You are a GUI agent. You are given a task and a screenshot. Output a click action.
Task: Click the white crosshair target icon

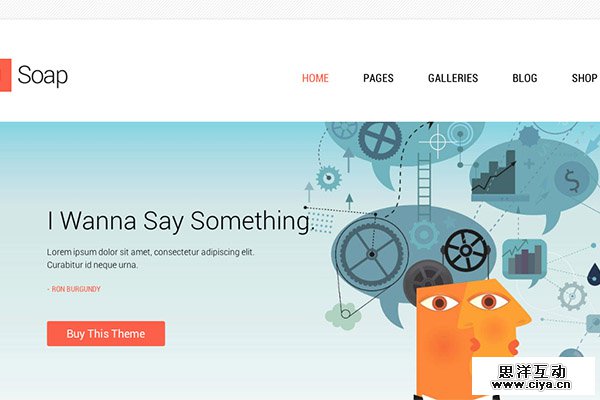[x=438, y=142]
